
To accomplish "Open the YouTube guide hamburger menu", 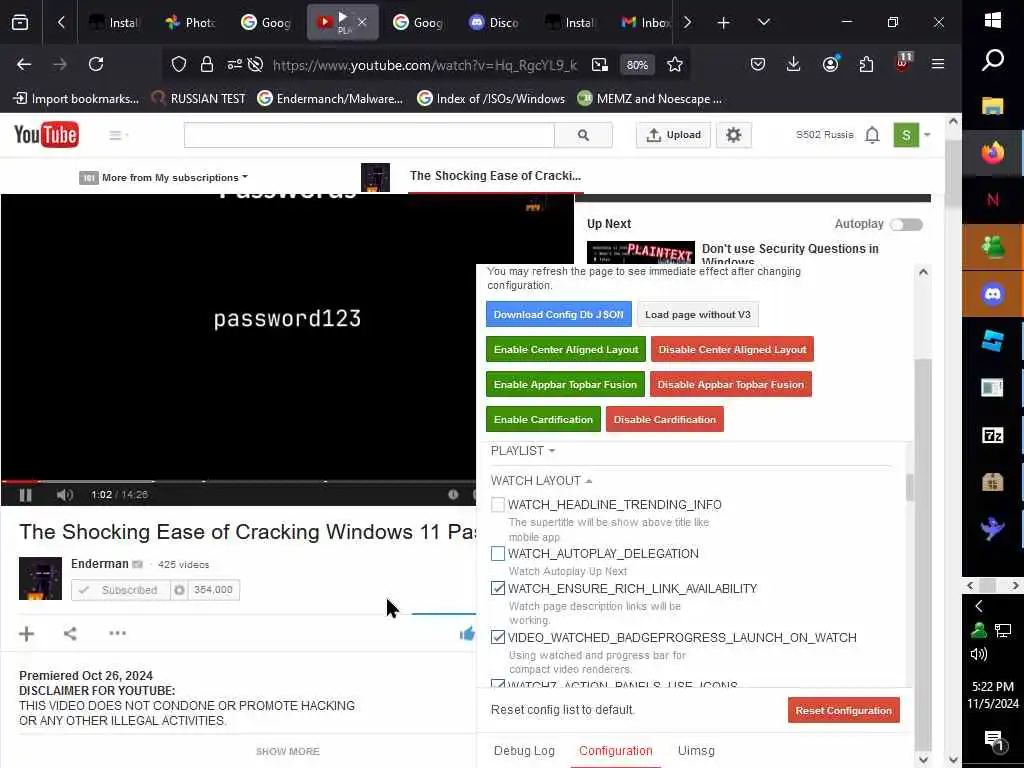I will pos(116,135).
